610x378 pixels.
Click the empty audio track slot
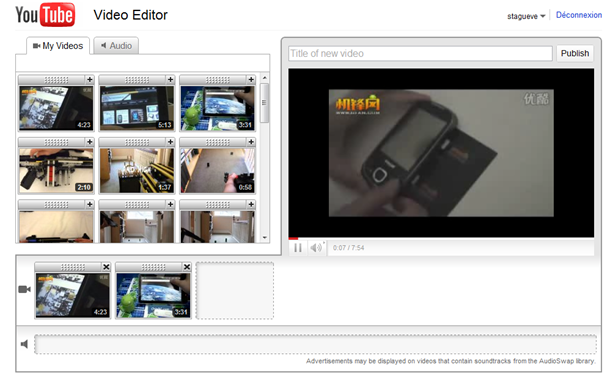point(316,344)
